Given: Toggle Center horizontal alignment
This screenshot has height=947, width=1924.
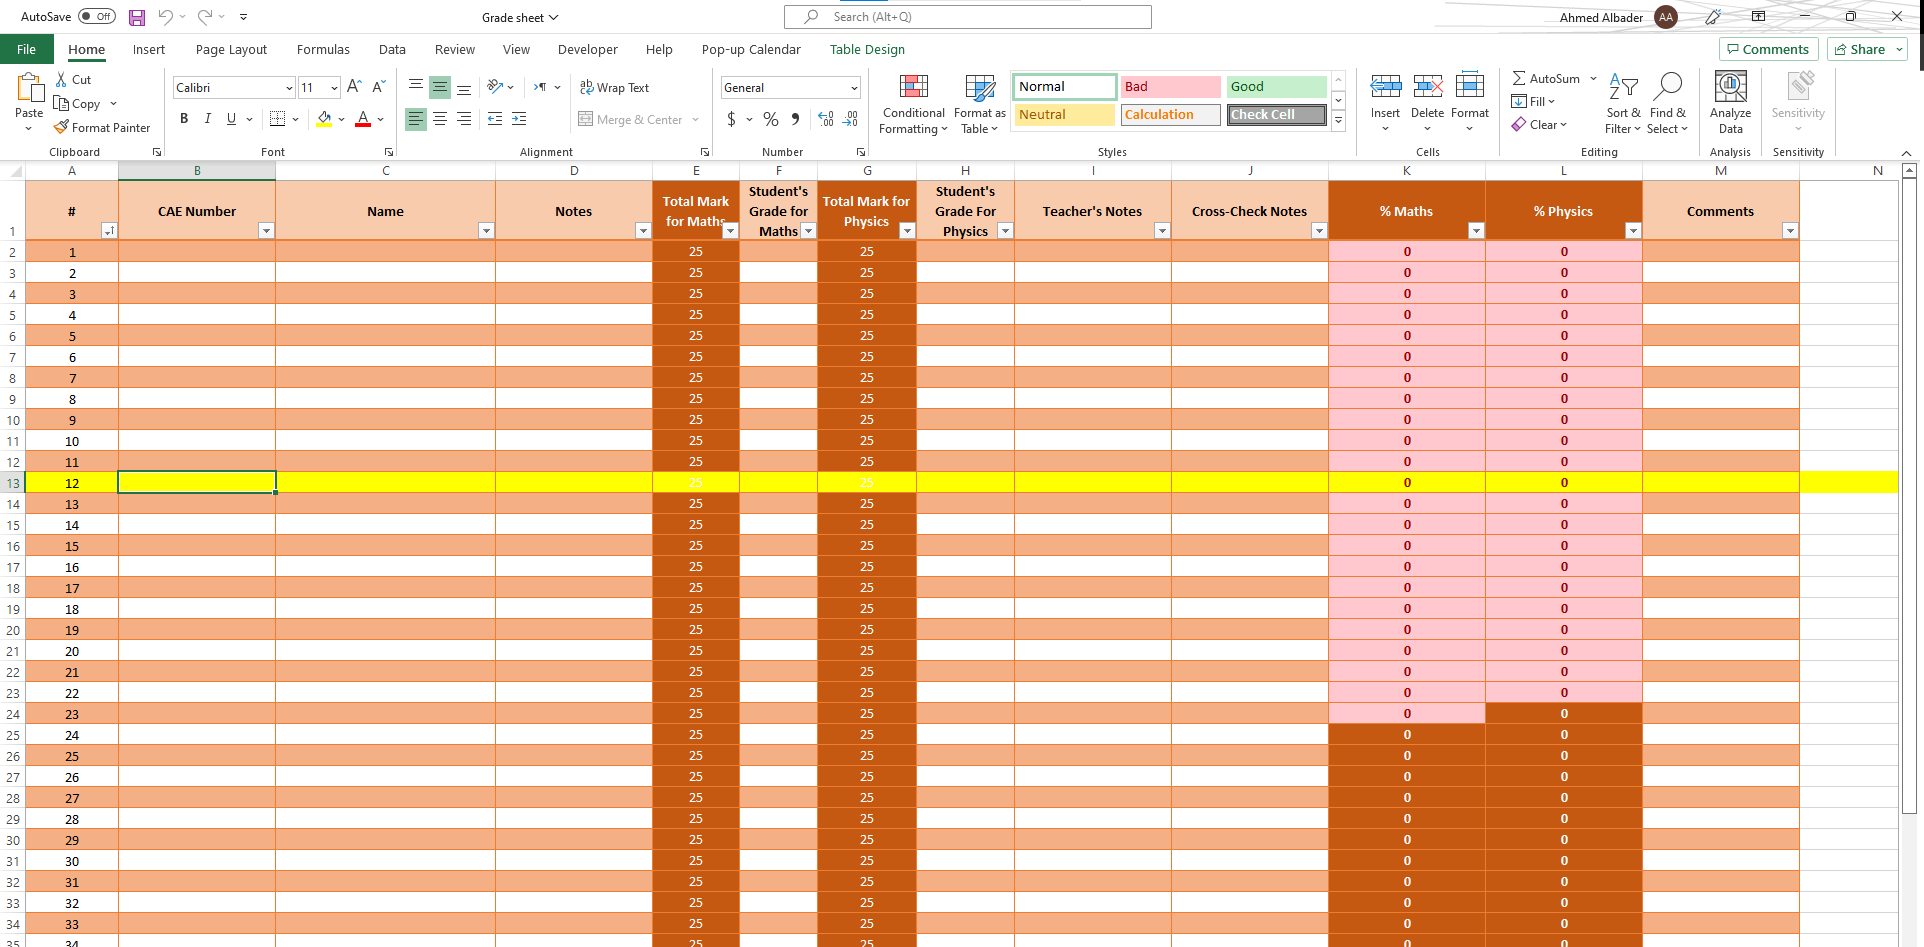Looking at the screenshot, I should click(x=440, y=119).
